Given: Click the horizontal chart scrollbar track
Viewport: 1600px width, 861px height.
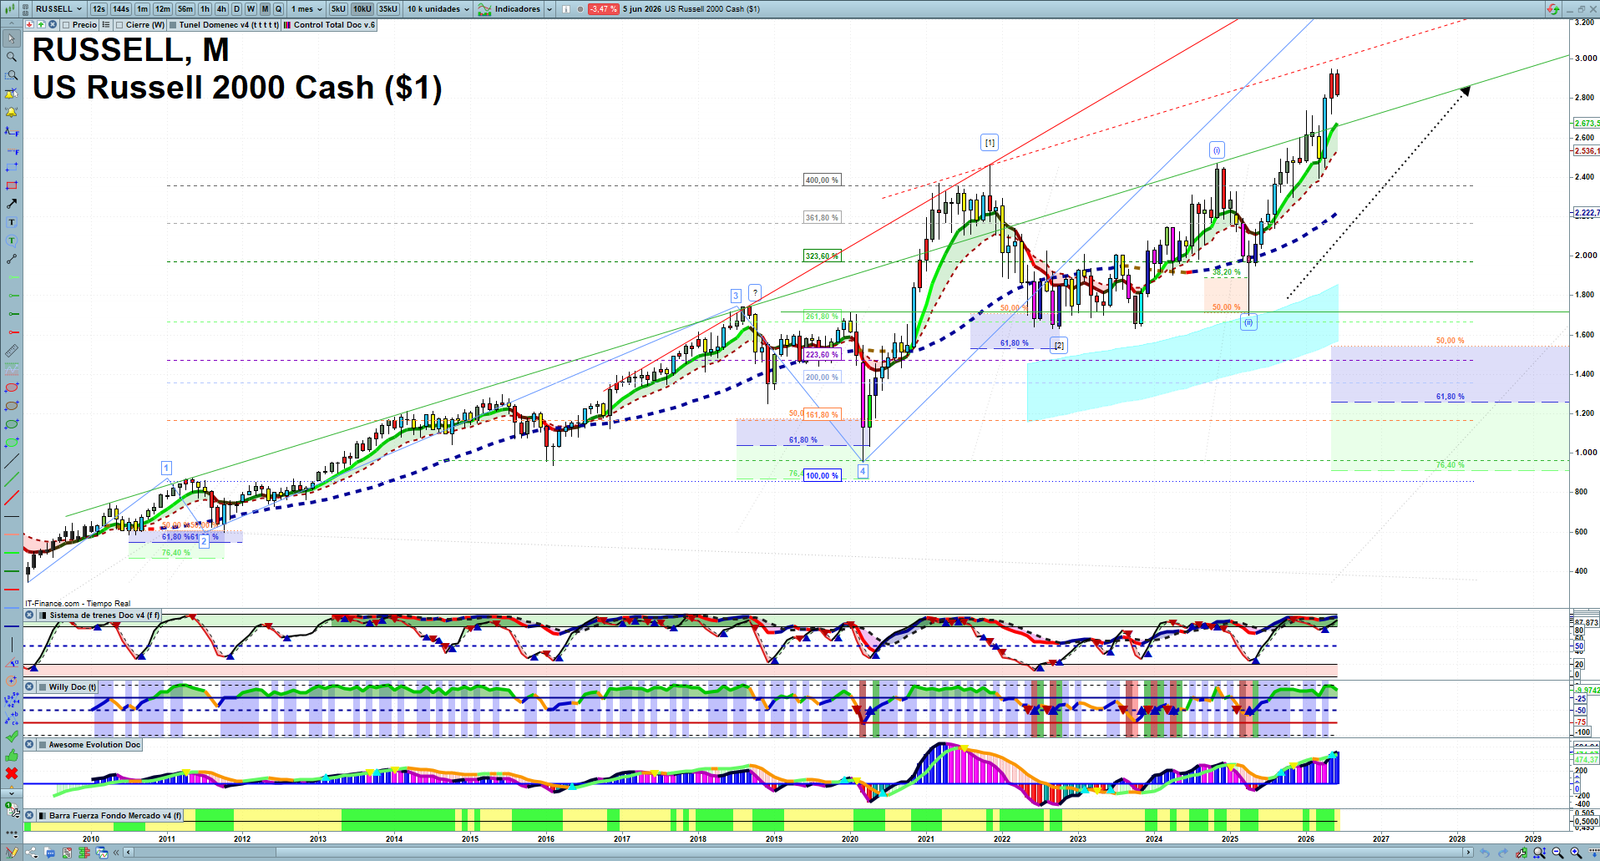Looking at the screenshot, I should 800,852.
